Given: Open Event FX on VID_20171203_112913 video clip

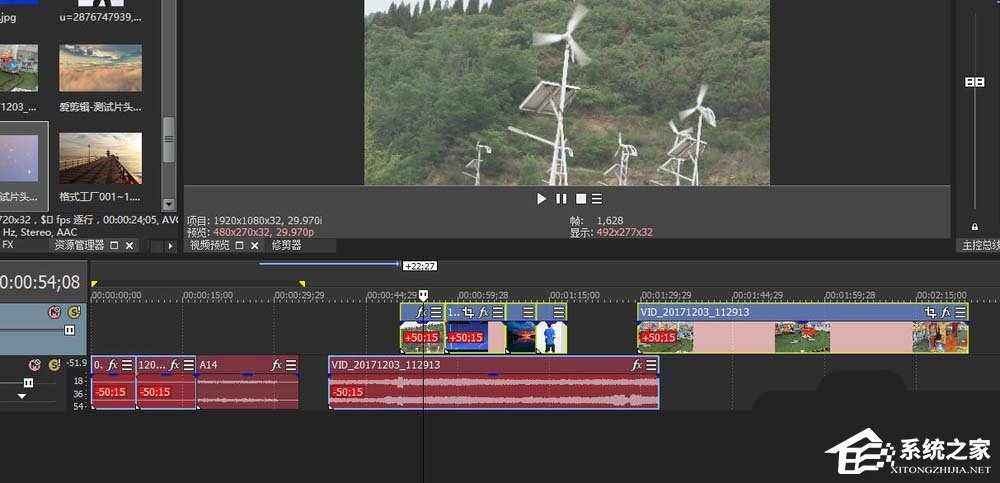Looking at the screenshot, I should (946, 312).
